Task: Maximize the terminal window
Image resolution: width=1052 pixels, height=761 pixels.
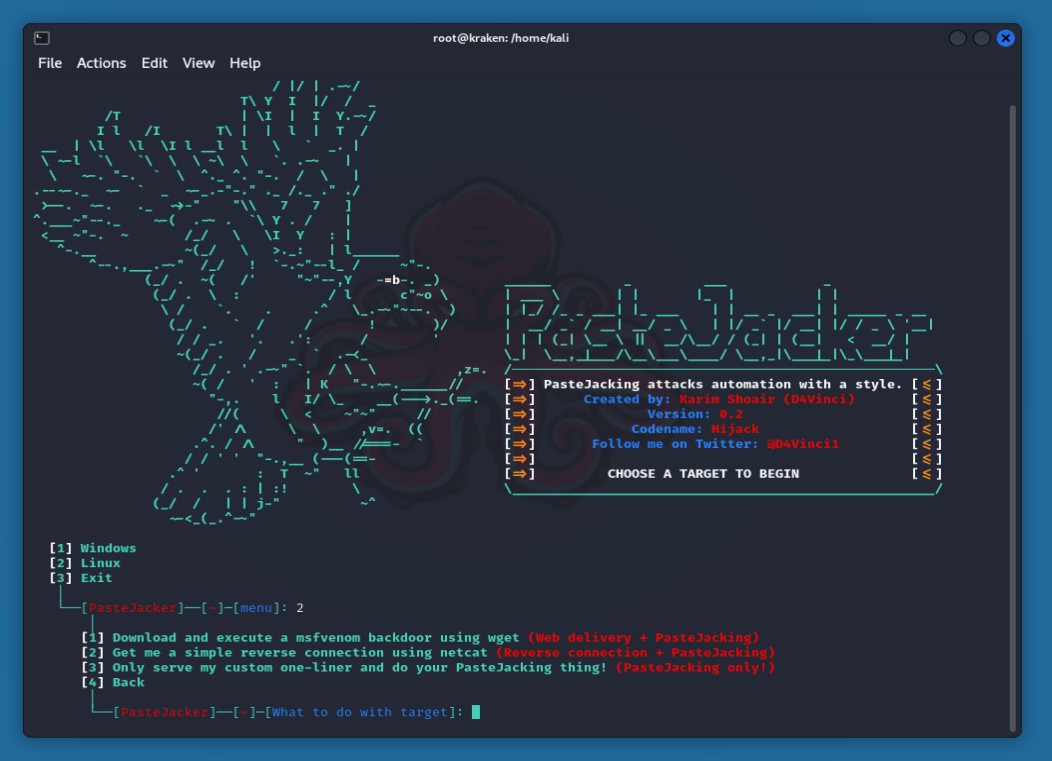Action: [x=982, y=38]
